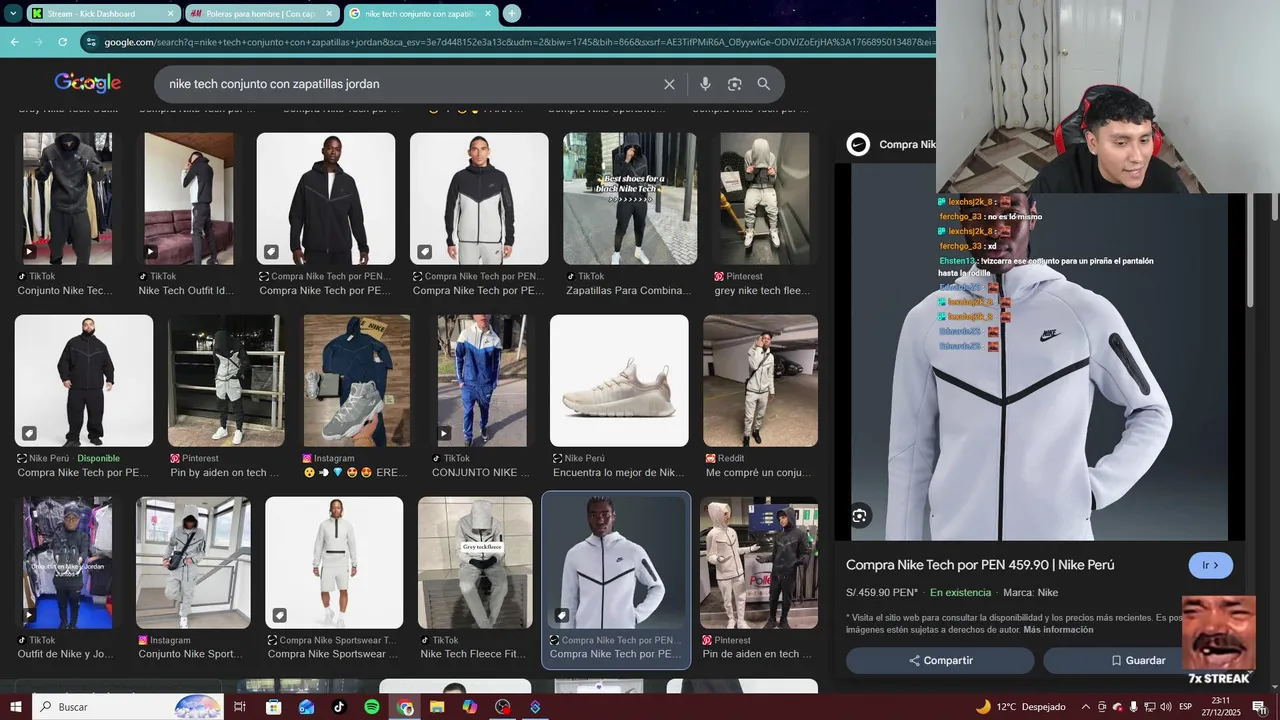1280x720 pixels.
Task: Switch to Stream - Kick Dashboard tab
Action: (x=102, y=14)
